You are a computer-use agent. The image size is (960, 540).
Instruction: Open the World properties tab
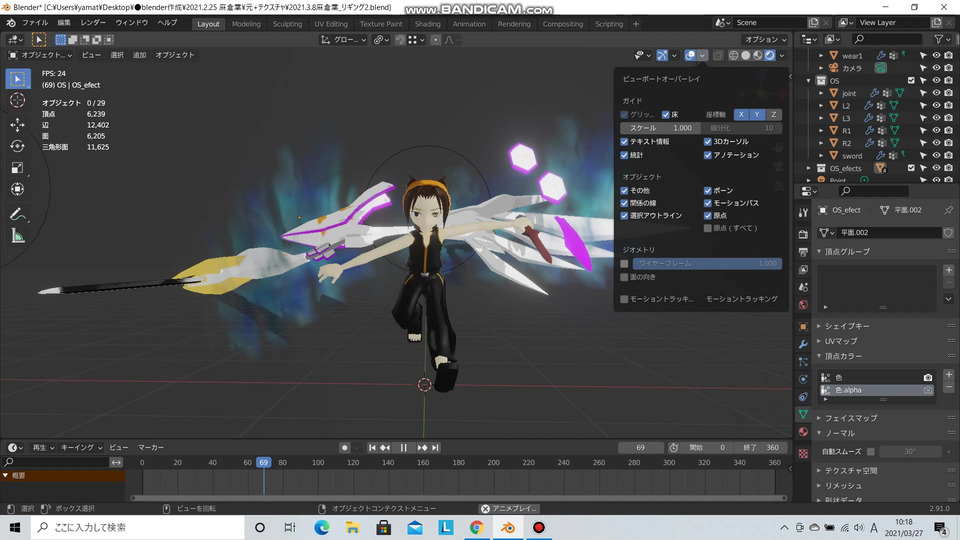803,305
